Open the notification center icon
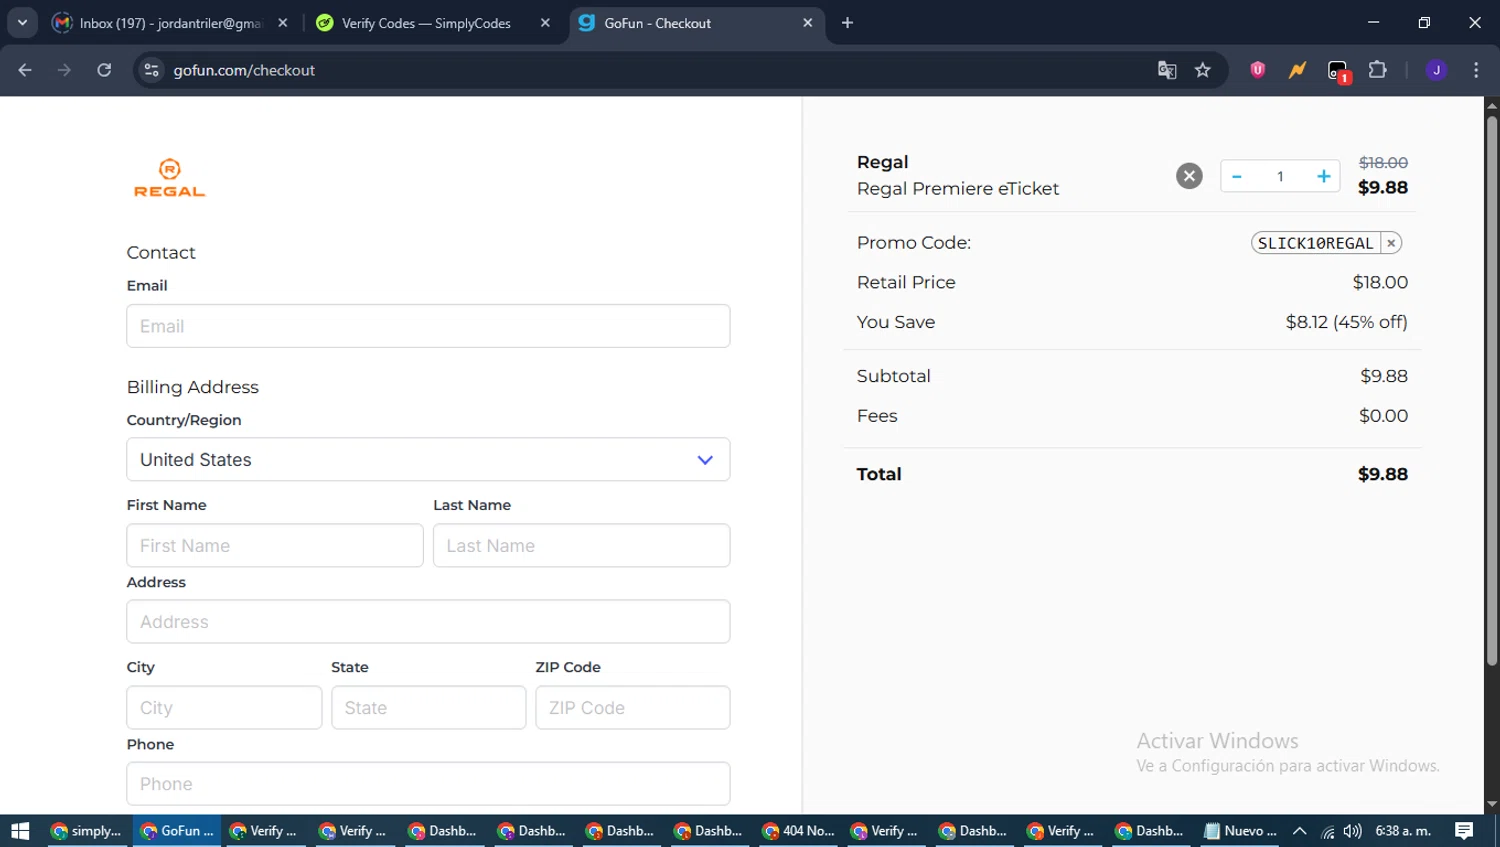Viewport: 1500px width, 847px height. tap(1464, 831)
